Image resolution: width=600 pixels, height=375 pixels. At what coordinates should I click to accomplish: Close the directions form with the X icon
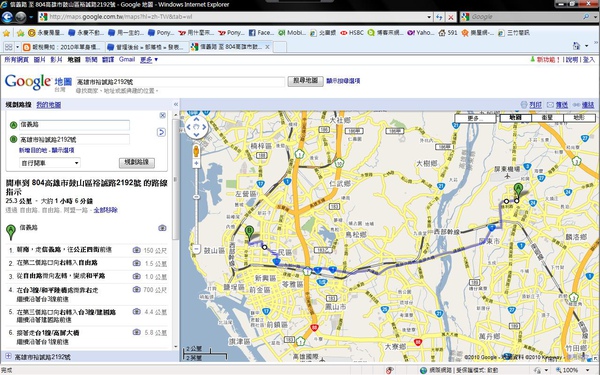coord(163,115)
